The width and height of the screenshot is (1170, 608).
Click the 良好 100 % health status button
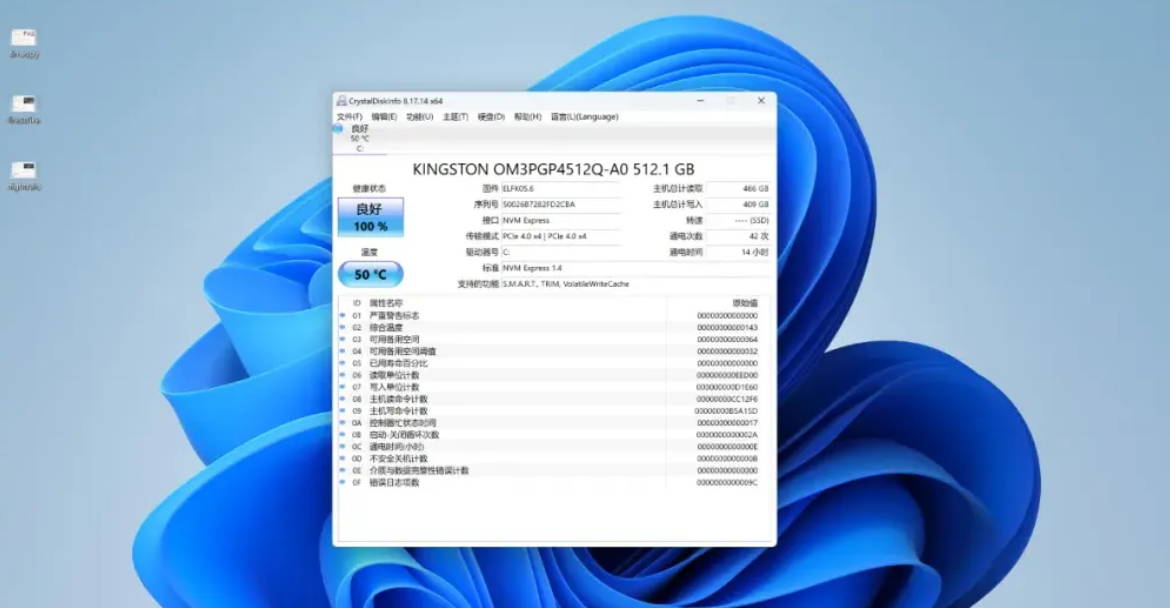click(x=371, y=217)
